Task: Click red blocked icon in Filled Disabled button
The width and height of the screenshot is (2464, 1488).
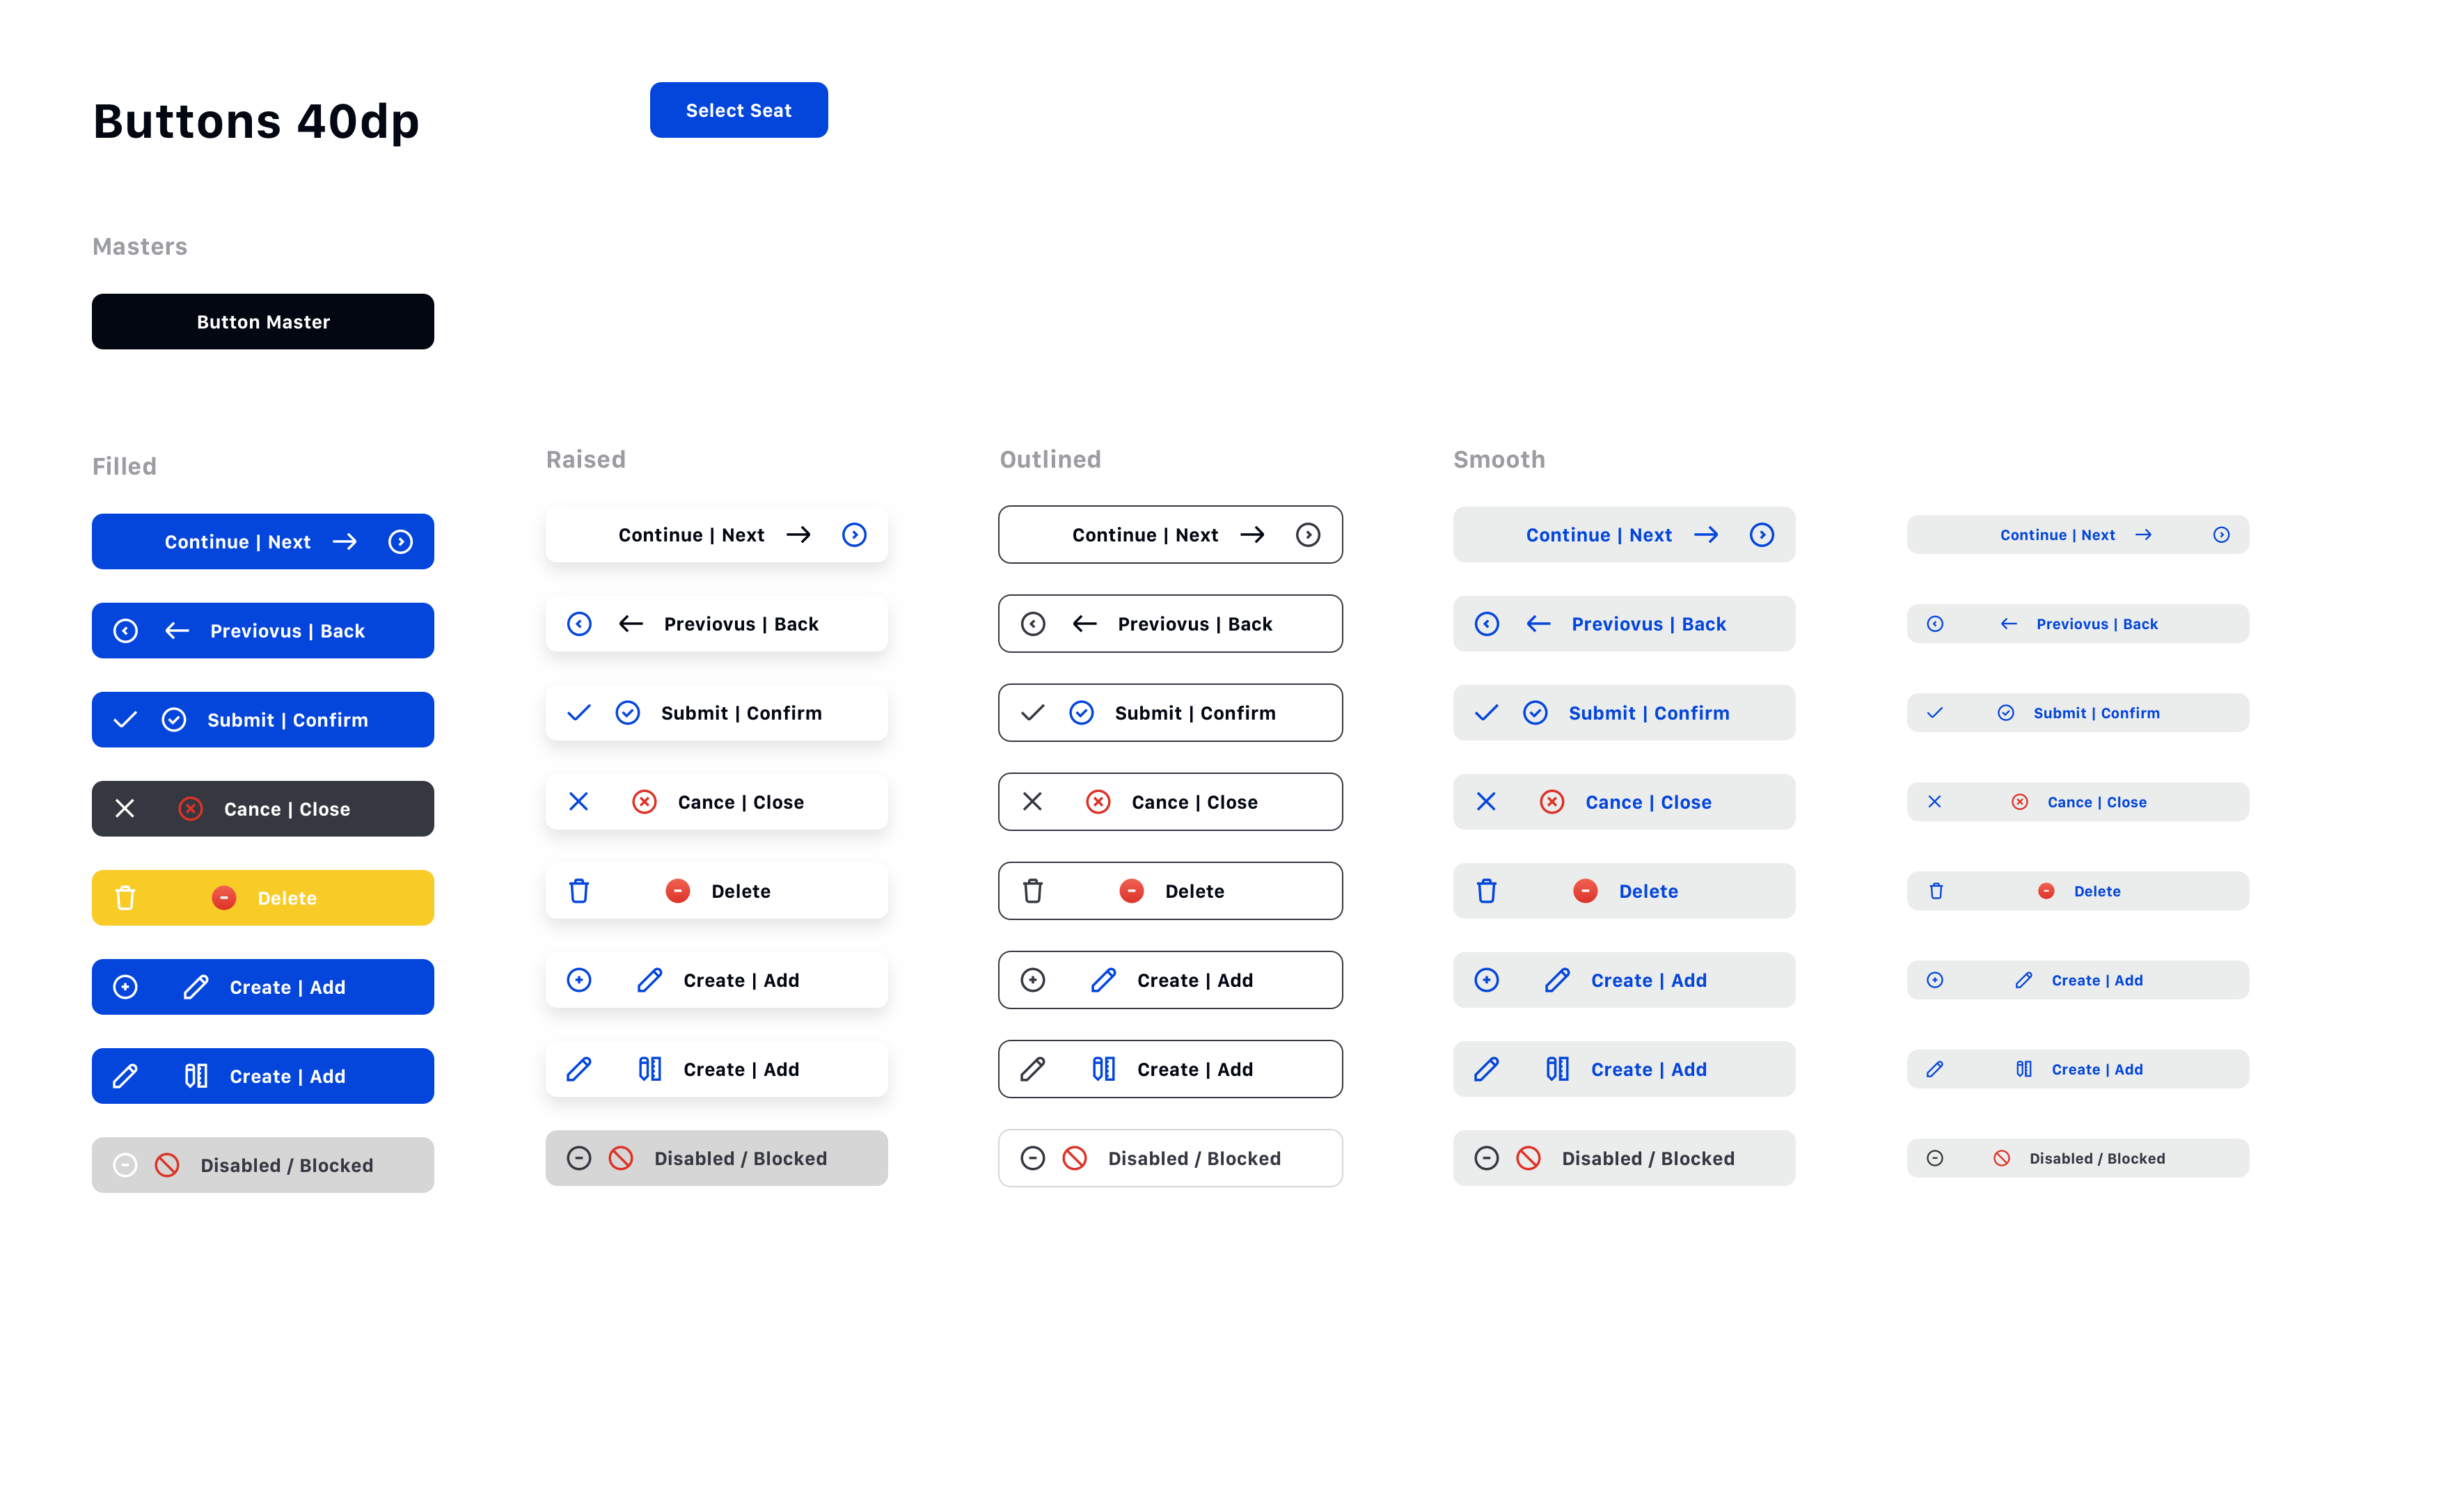Action: (x=167, y=1165)
